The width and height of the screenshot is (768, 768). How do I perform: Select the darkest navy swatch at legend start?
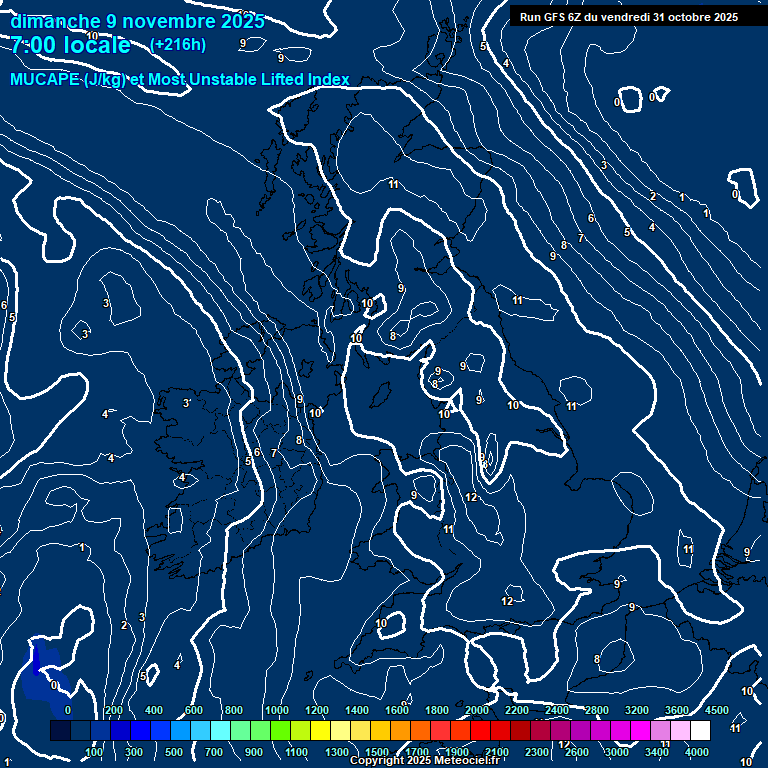click(60, 731)
